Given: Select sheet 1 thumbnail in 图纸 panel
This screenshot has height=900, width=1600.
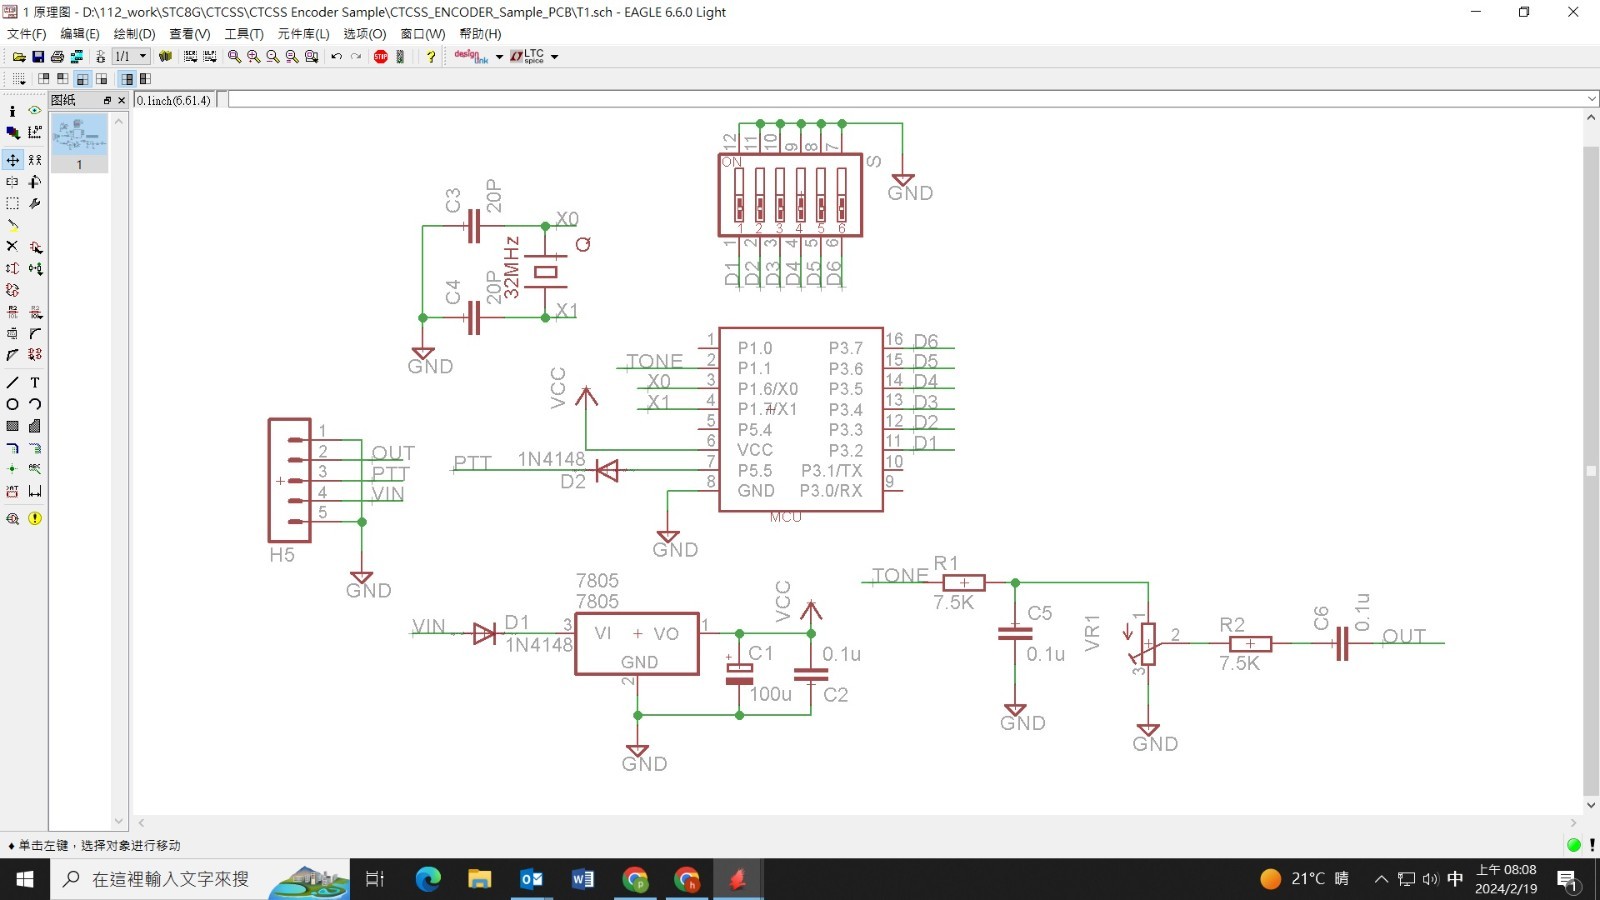Looking at the screenshot, I should pyautogui.click(x=80, y=137).
